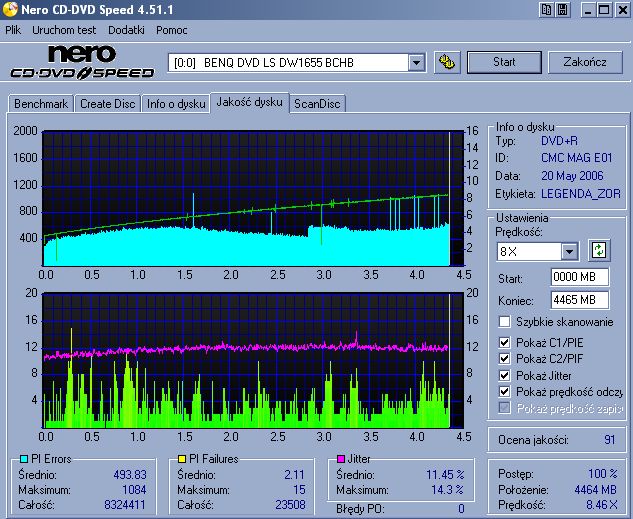Click the PI Failures/jitter lower graph

pyautogui.click(x=253, y=360)
